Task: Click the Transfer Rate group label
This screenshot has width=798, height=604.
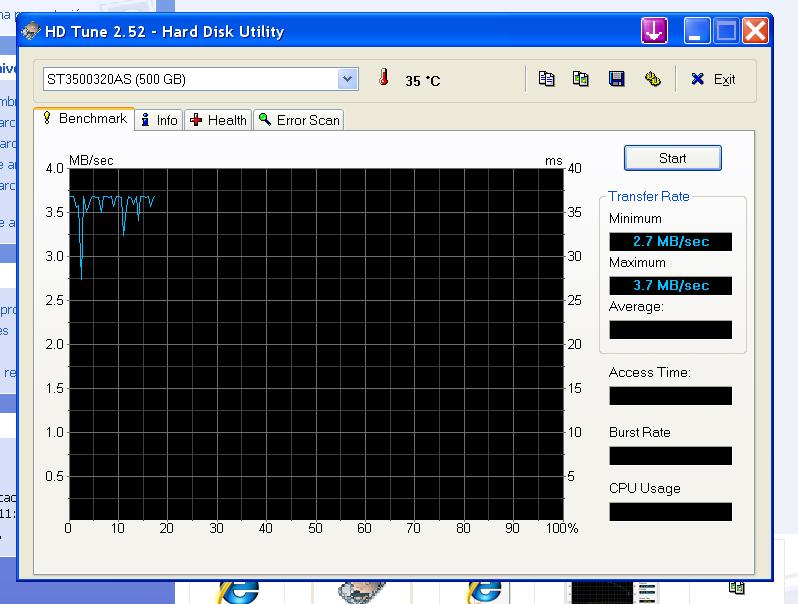Action: (648, 196)
